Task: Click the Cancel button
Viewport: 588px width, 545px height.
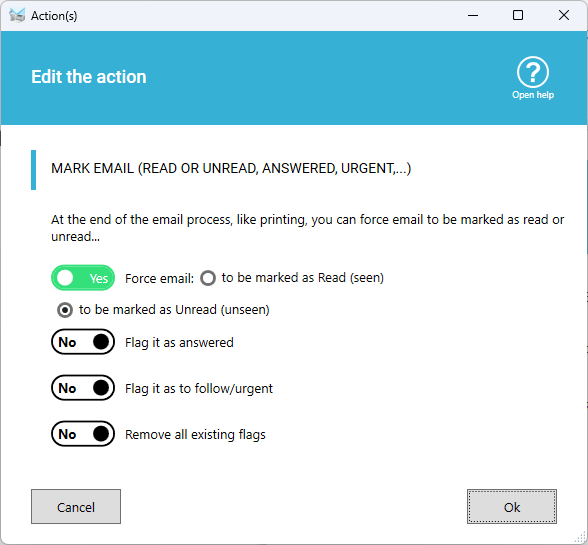Action: click(x=76, y=507)
